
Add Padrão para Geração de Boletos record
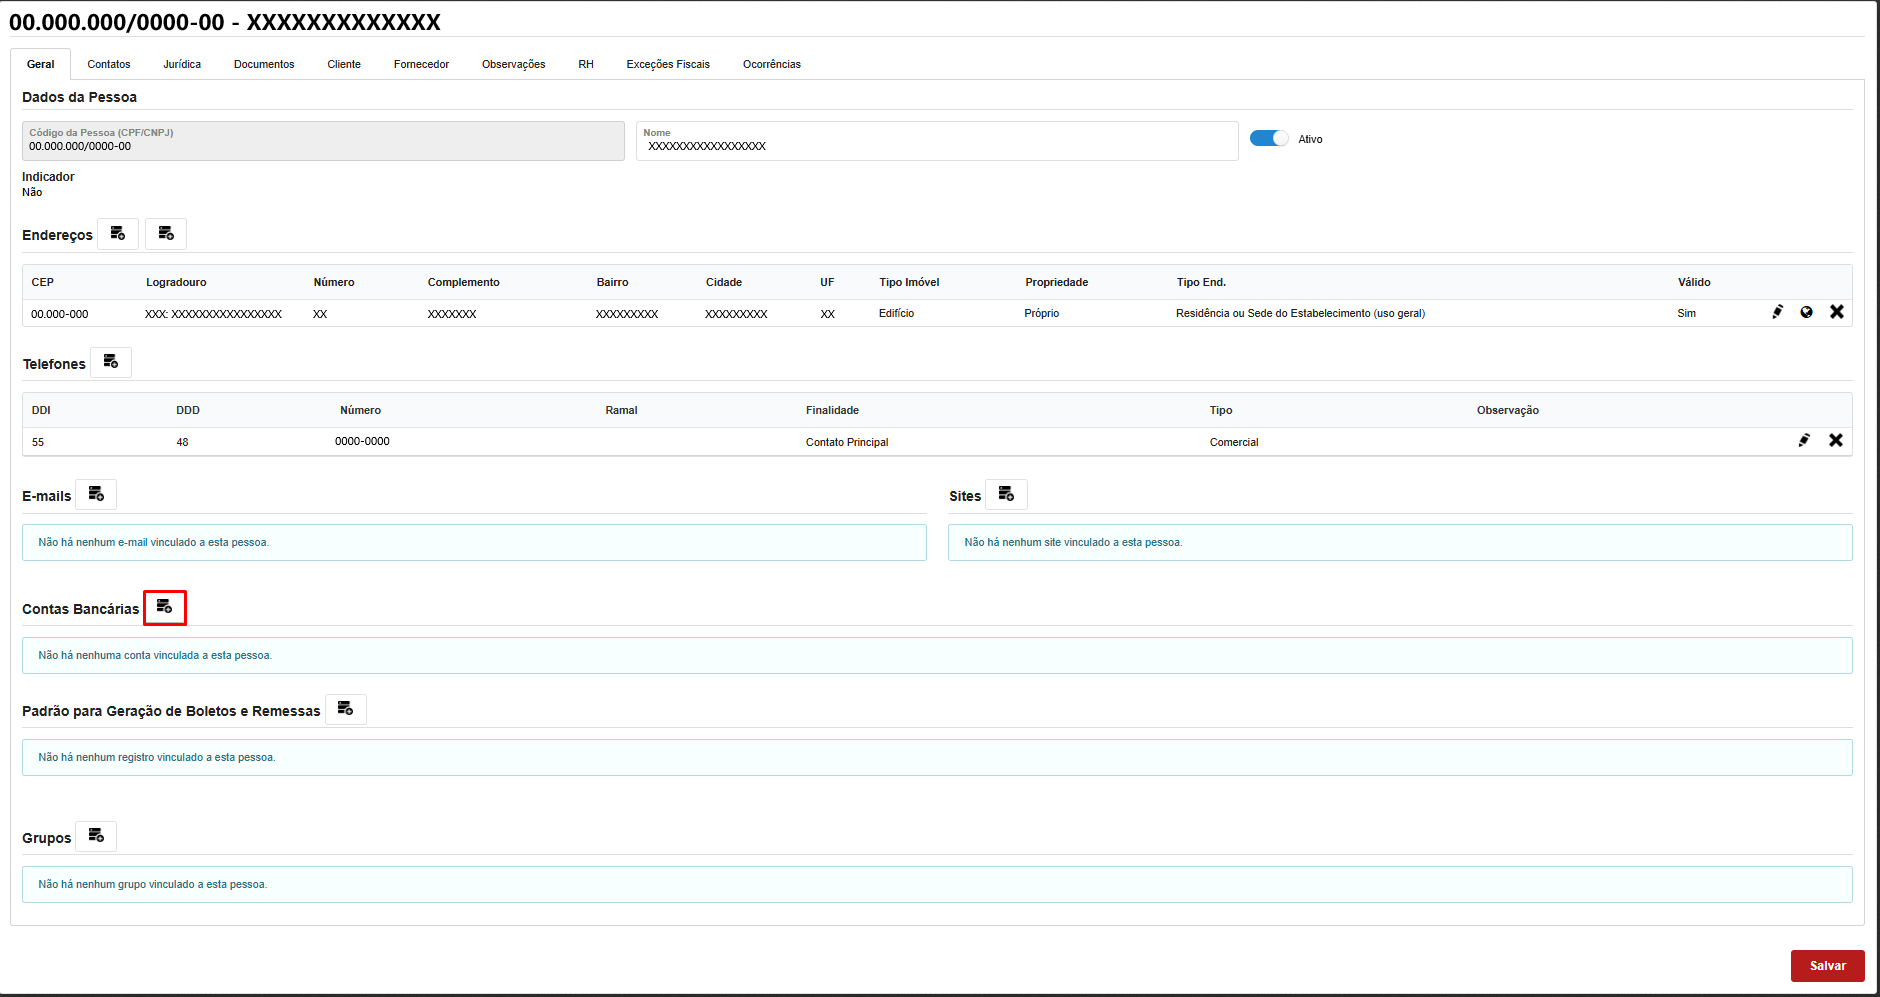tap(345, 709)
